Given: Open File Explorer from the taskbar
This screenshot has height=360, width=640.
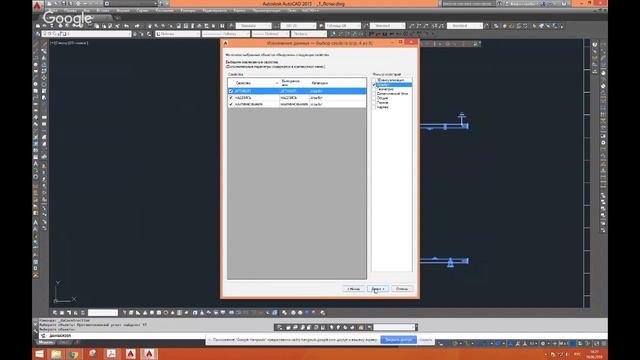Looking at the screenshot, I should point(56,353).
